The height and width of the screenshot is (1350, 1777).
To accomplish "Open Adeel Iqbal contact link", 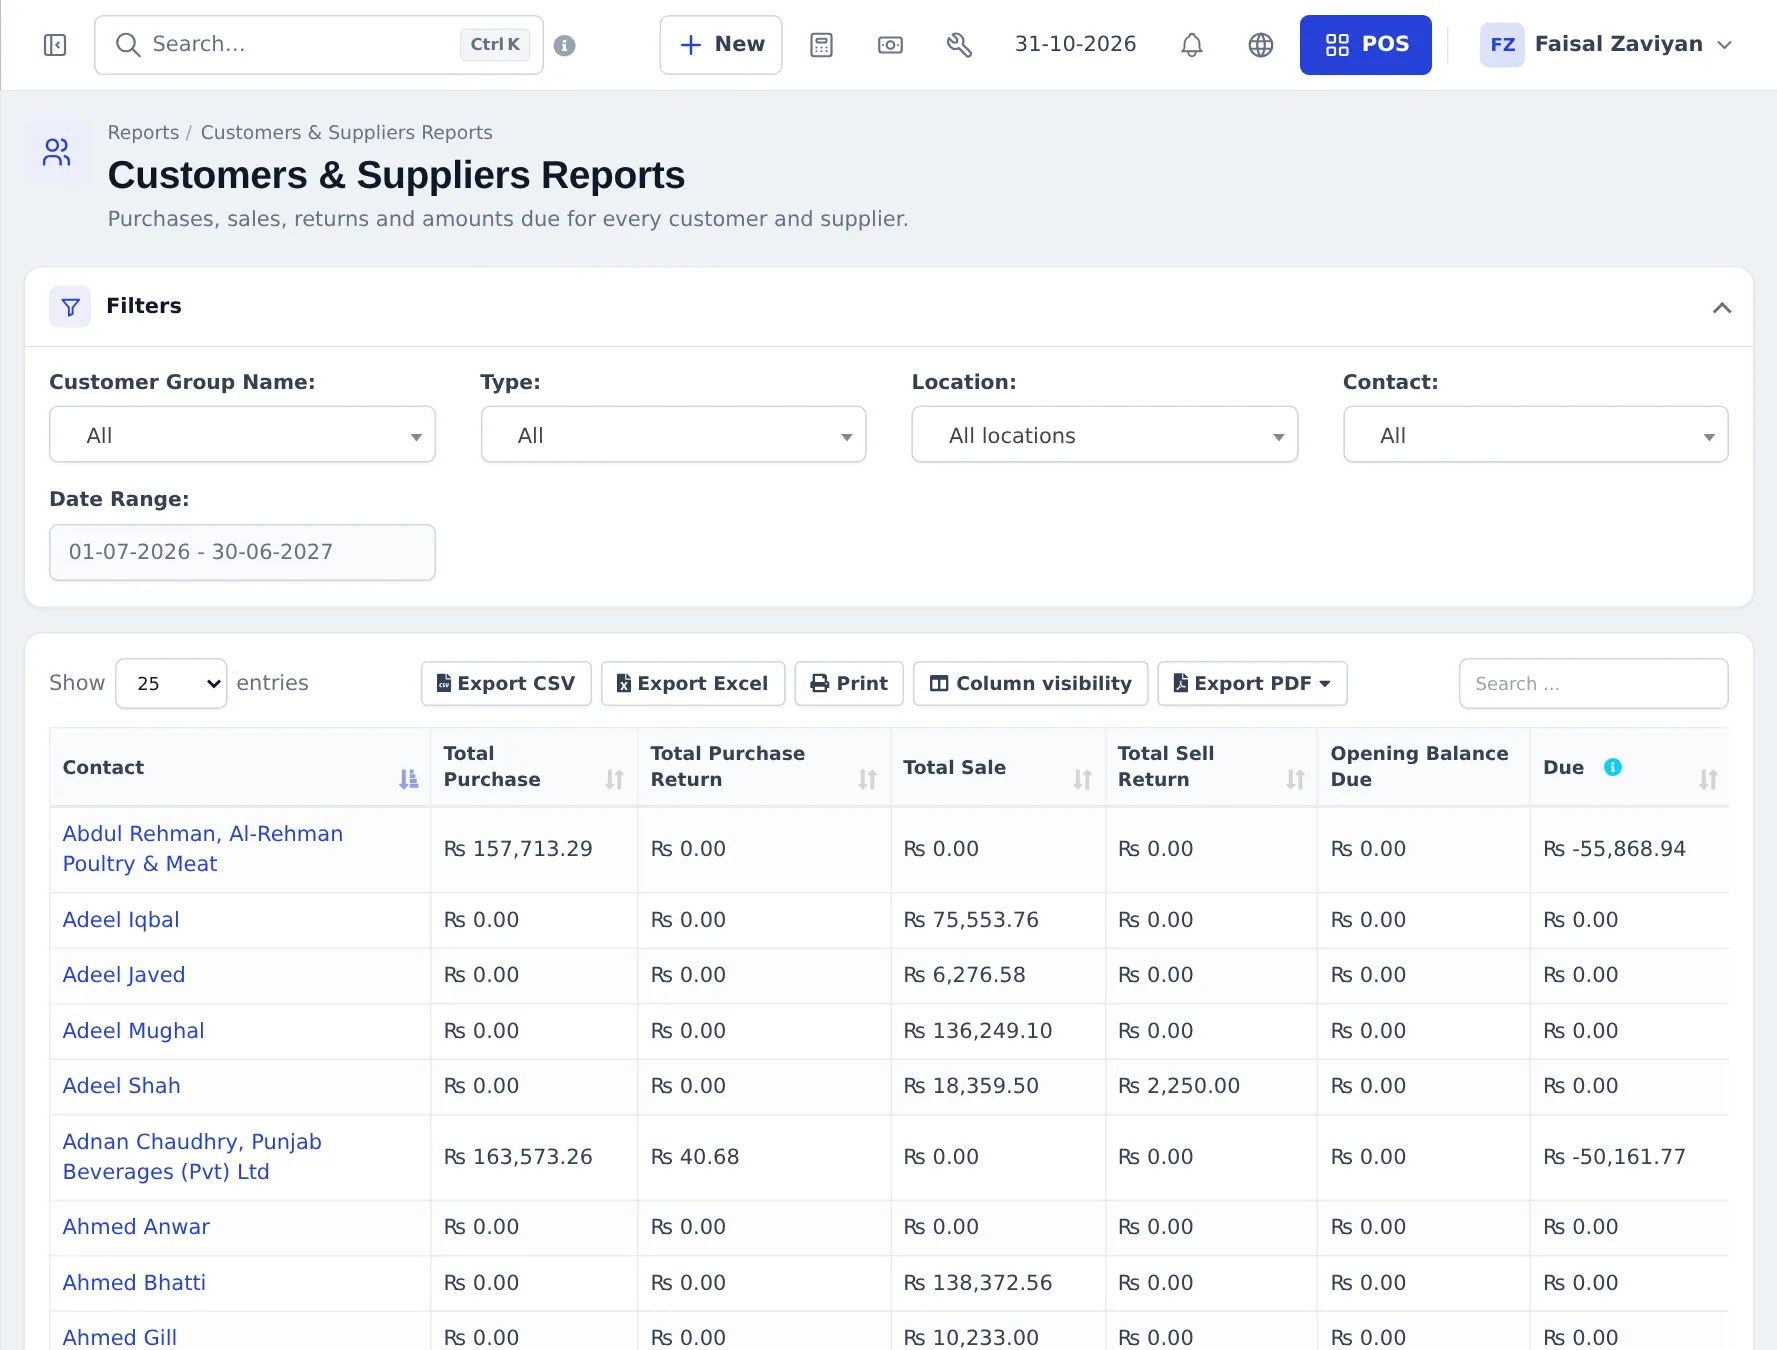I will (x=121, y=920).
